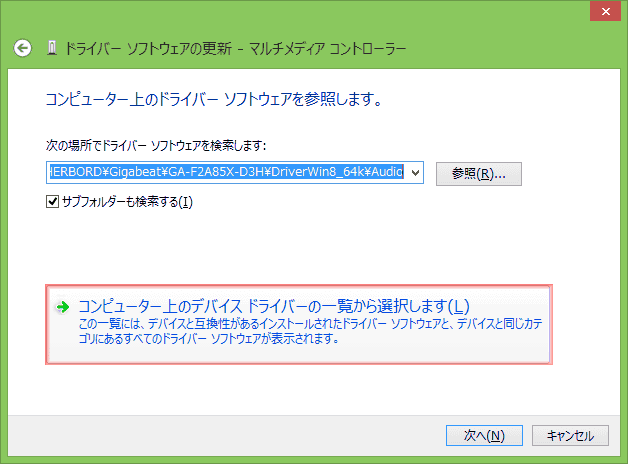Image resolution: width=628 pixels, height=464 pixels.
Task: Open the 参照(R)... browse button
Action: coord(479,174)
